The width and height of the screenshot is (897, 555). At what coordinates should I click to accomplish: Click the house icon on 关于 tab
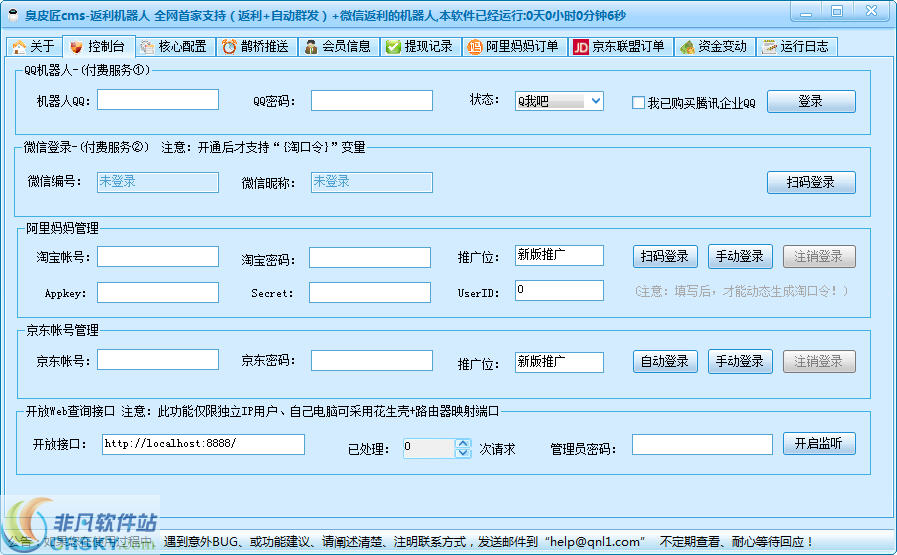tap(19, 47)
